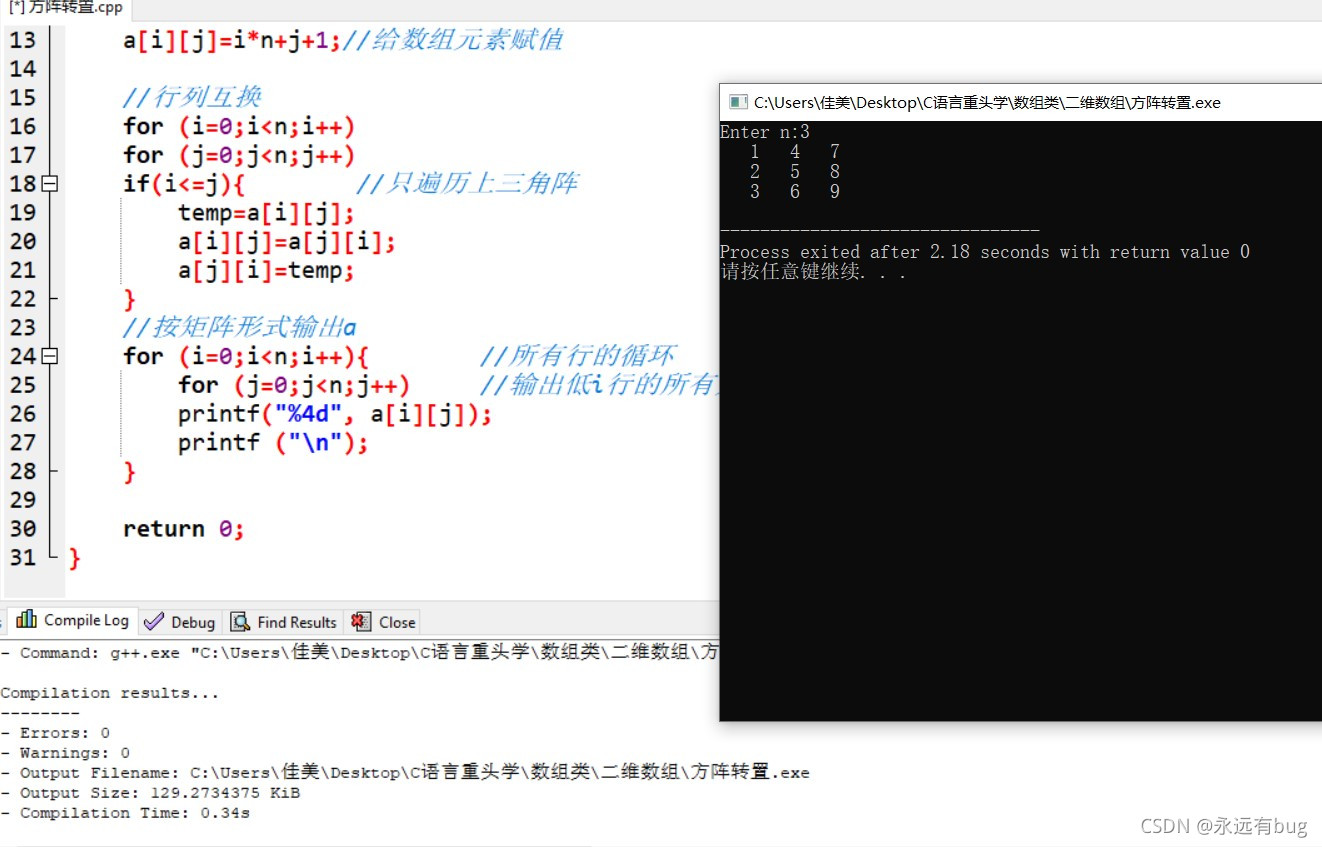Click 'Process exited after 2.18 seconds' console line
The width and height of the screenshot is (1322, 847).
click(x=985, y=252)
